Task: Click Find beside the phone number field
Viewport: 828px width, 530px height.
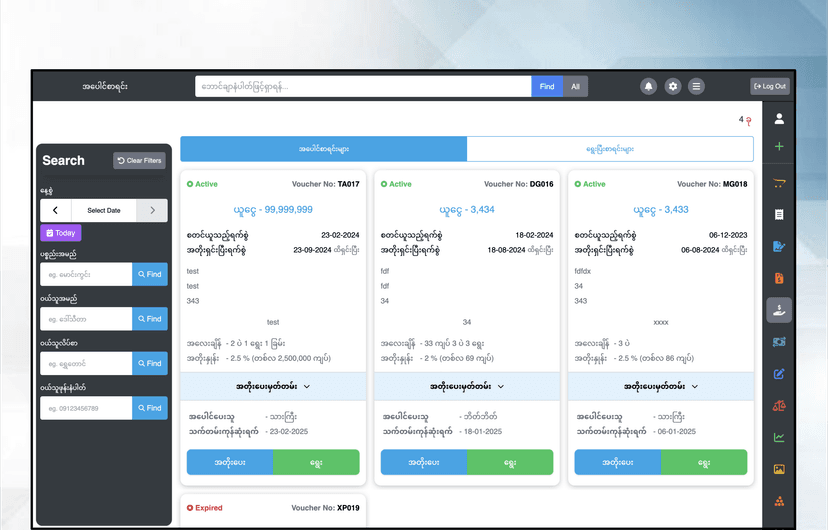Action: click(150, 408)
